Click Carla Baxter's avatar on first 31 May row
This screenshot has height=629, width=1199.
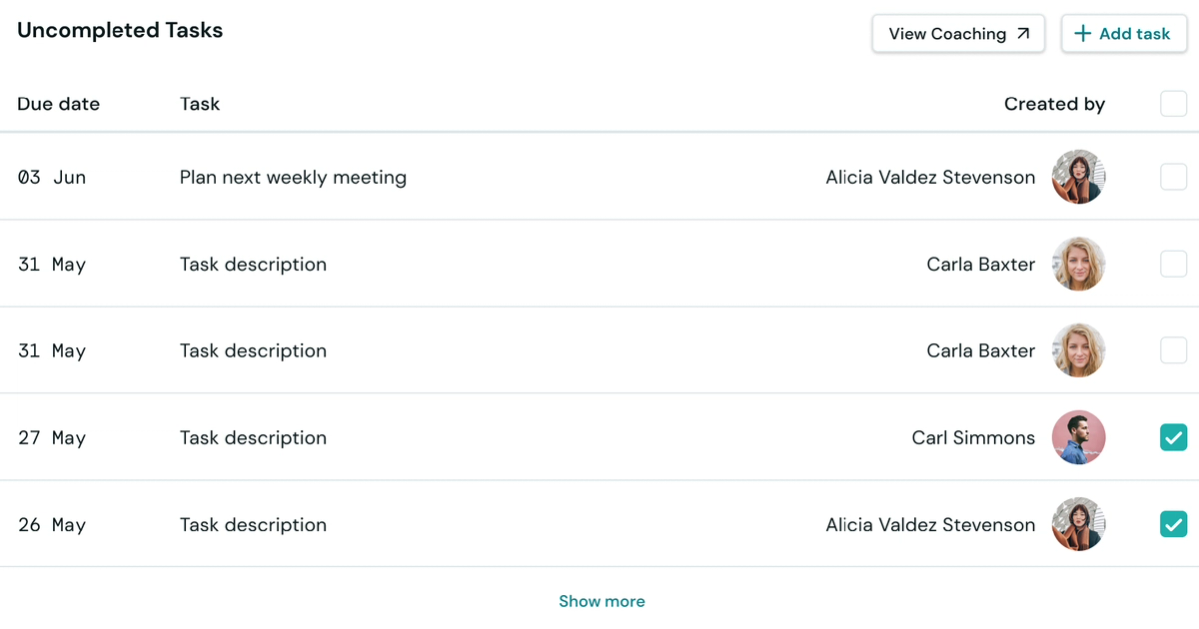pos(1078,264)
